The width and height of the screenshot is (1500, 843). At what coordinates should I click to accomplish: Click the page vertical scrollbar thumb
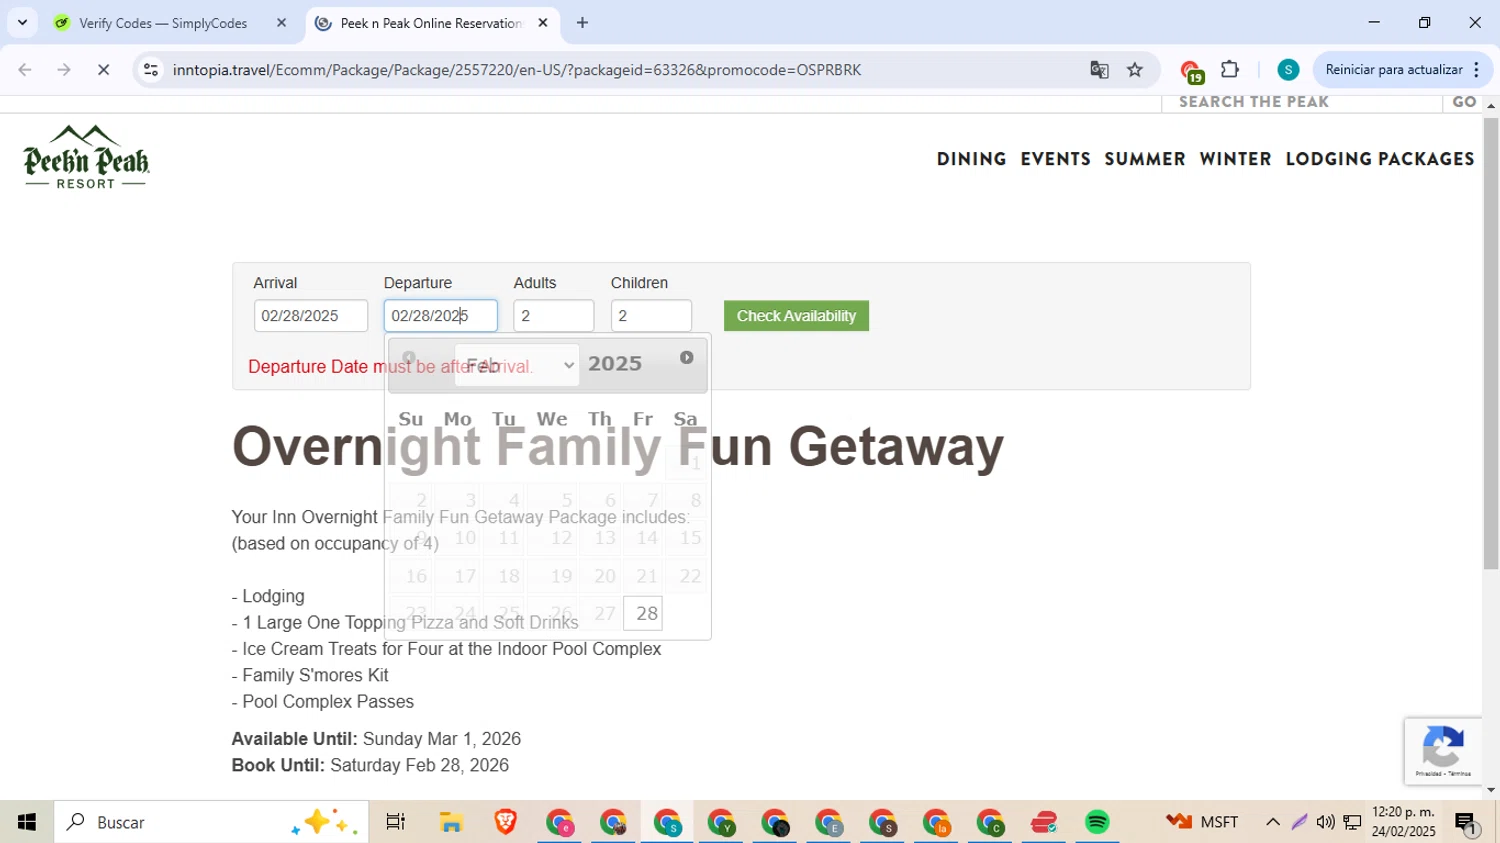1491,344
